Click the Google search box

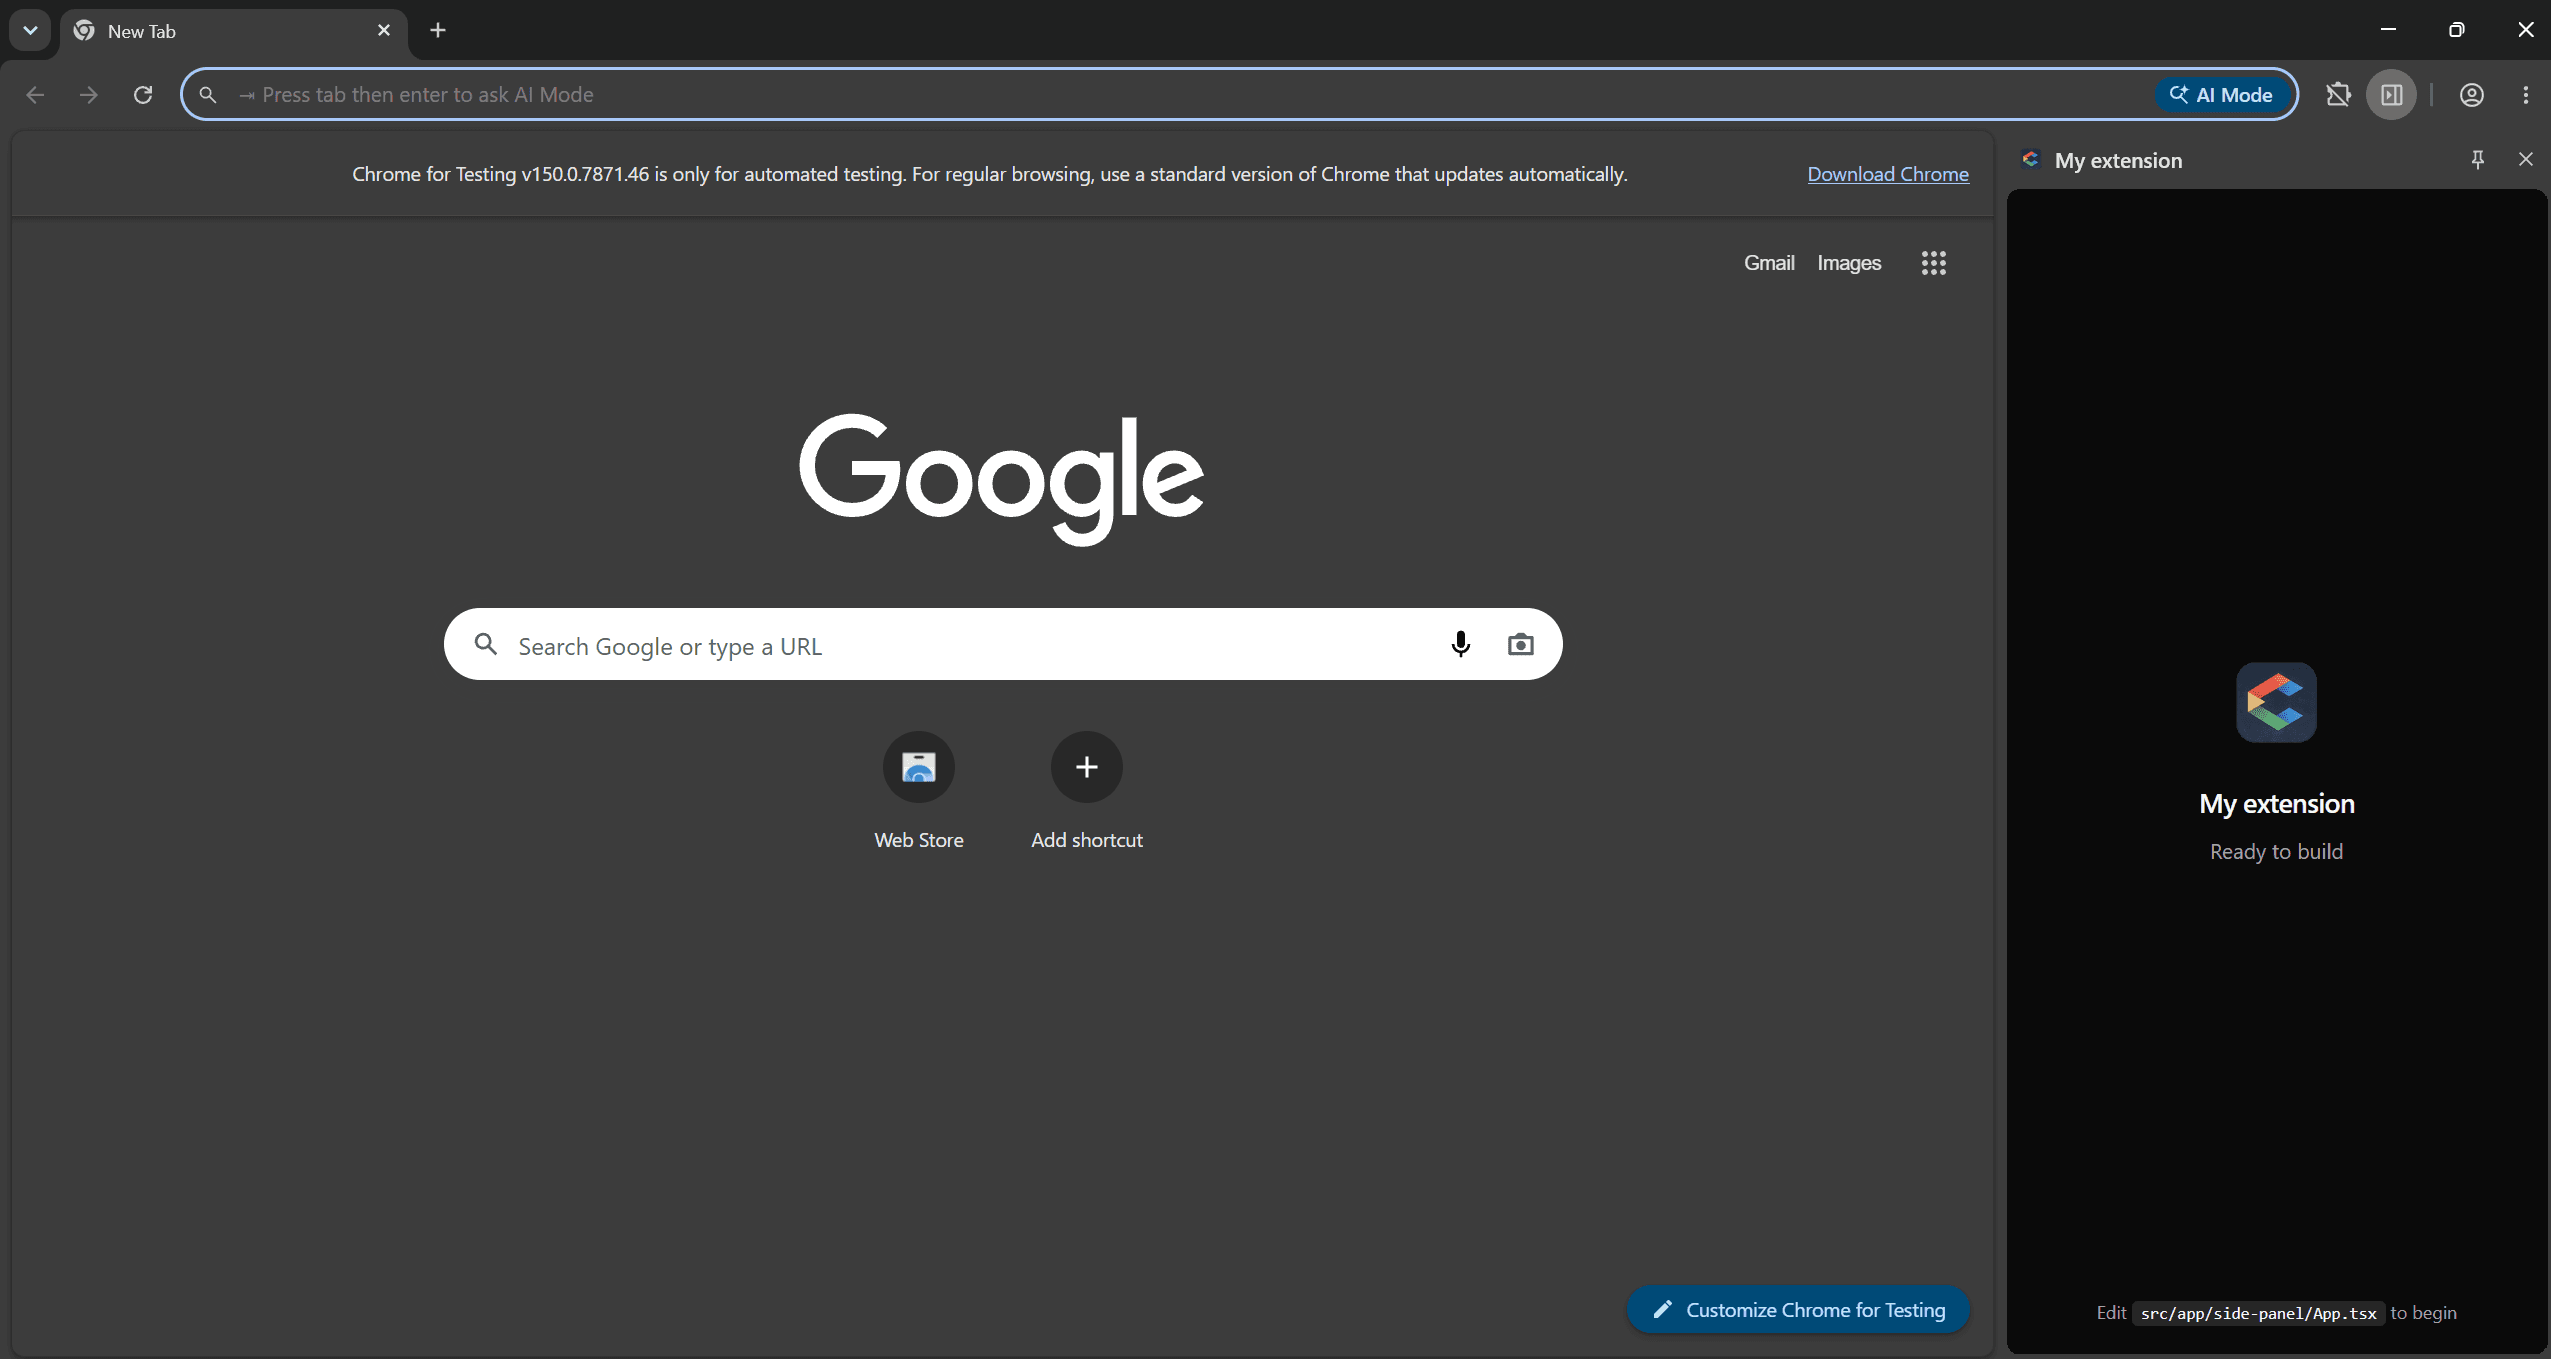[x=1003, y=645]
